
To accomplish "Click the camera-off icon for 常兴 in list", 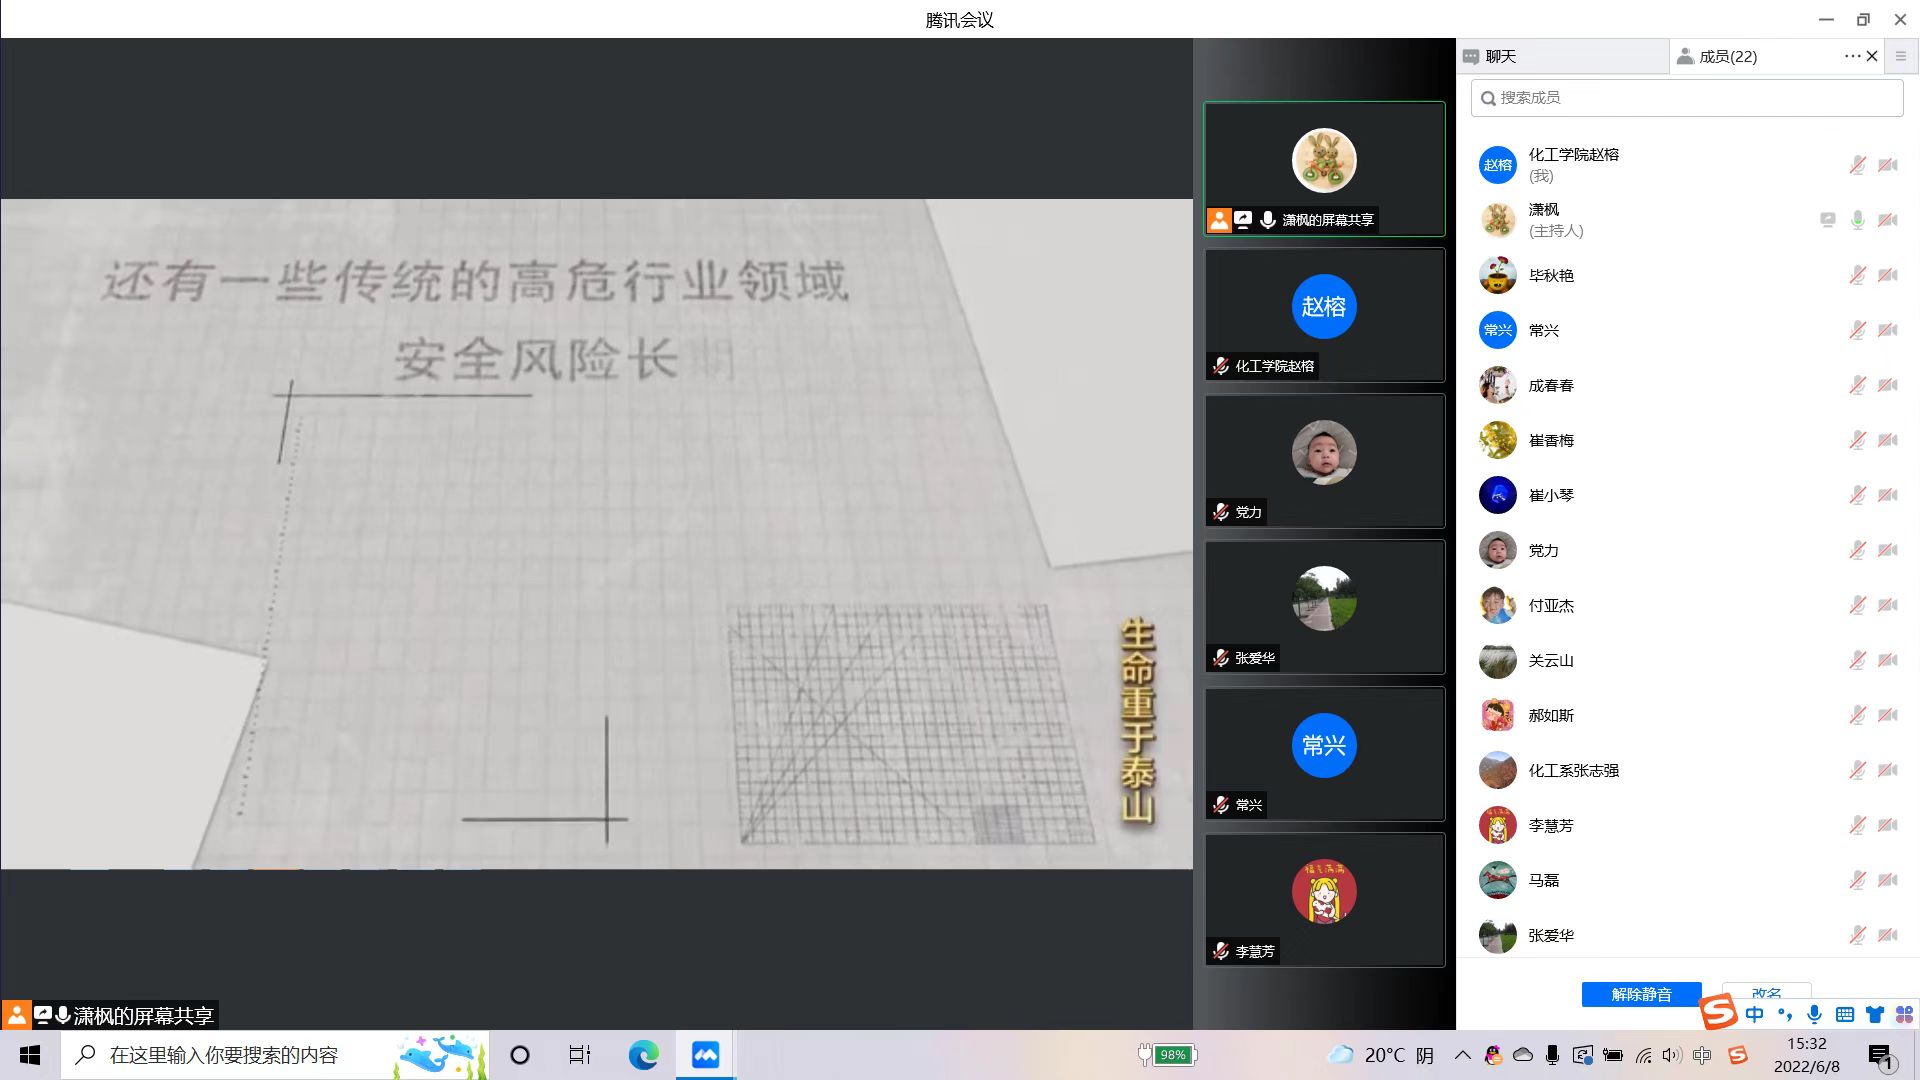I will (x=1888, y=330).
